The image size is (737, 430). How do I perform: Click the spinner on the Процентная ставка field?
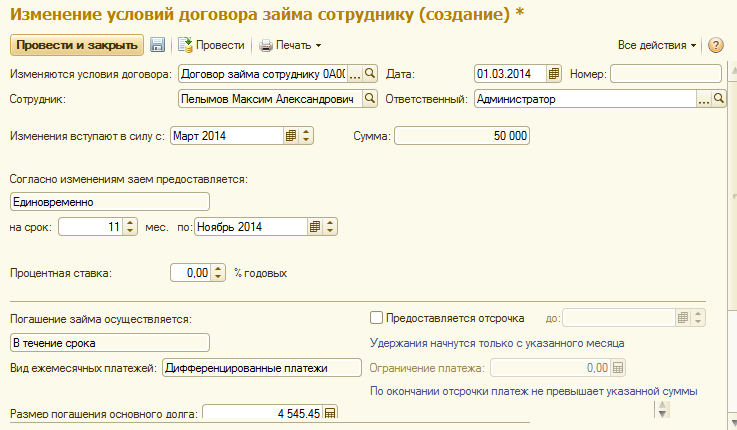tap(219, 272)
